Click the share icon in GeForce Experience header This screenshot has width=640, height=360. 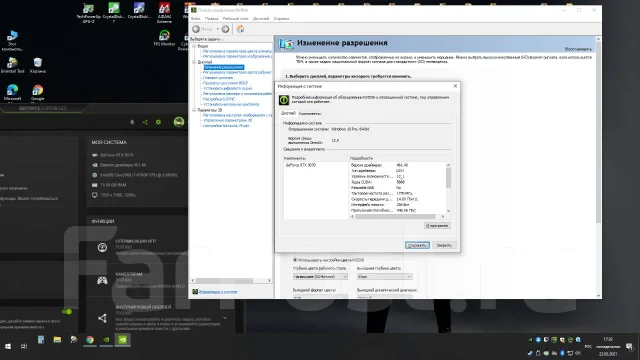[x=145, y=122]
